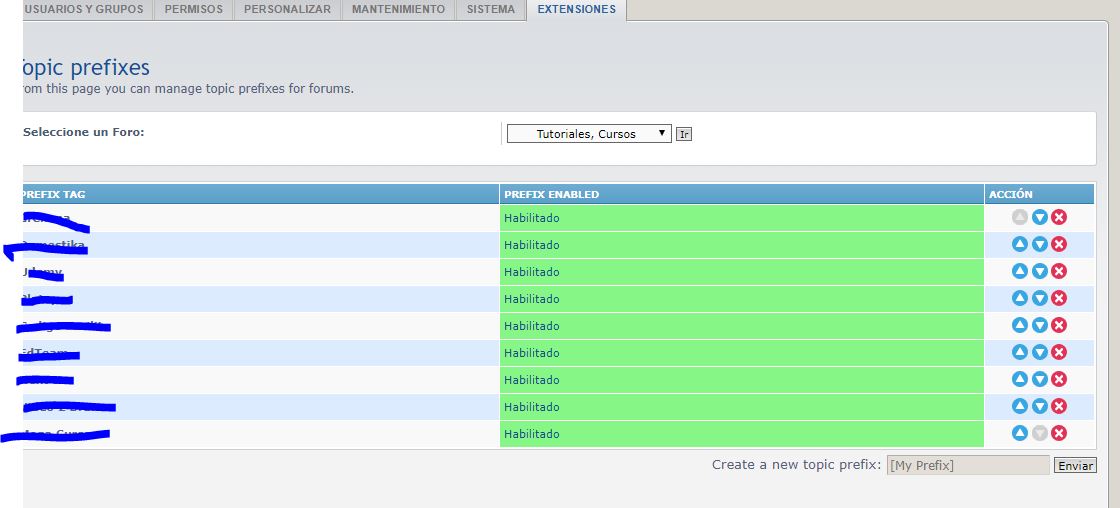Move the fifth-row prefix up

click(x=1019, y=325)
